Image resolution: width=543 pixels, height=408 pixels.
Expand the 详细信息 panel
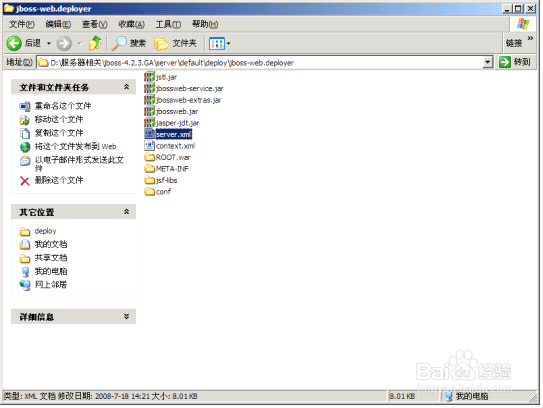[126, 316]
